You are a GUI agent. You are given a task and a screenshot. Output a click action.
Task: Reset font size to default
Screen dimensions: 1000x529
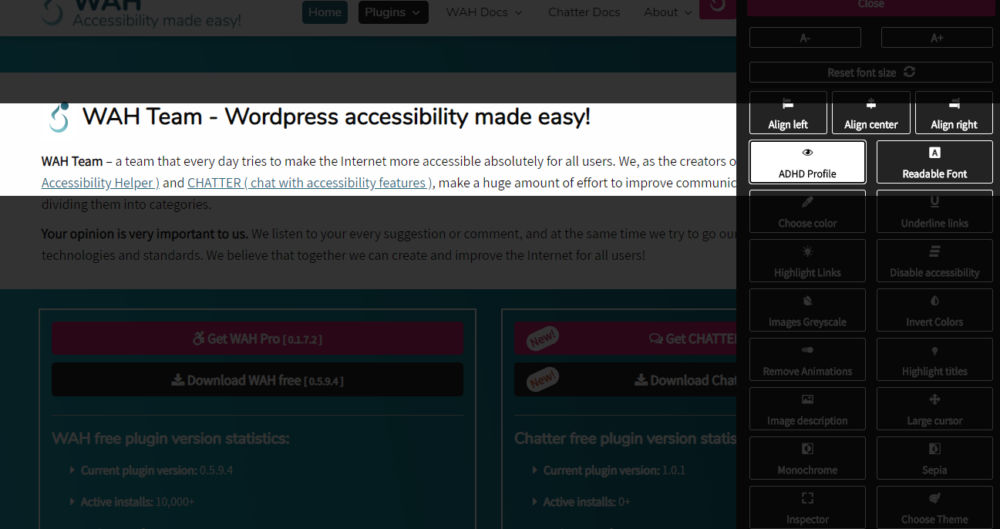pyautogui.click(x=871, y=72)
